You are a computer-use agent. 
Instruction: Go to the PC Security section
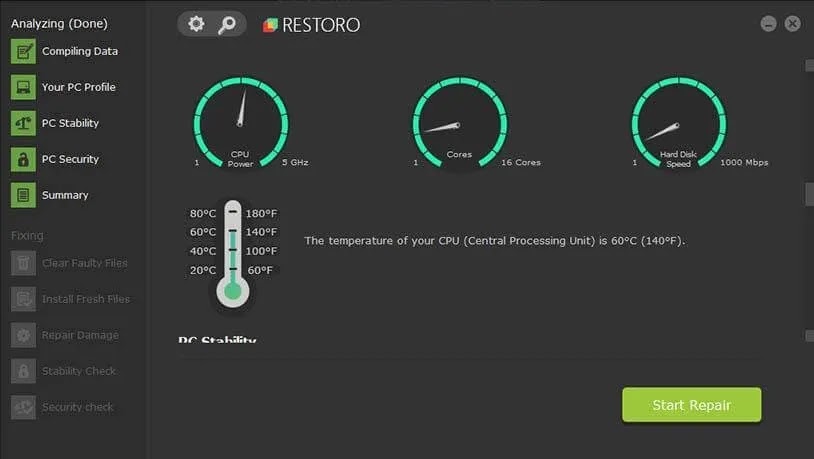(70, 160)
